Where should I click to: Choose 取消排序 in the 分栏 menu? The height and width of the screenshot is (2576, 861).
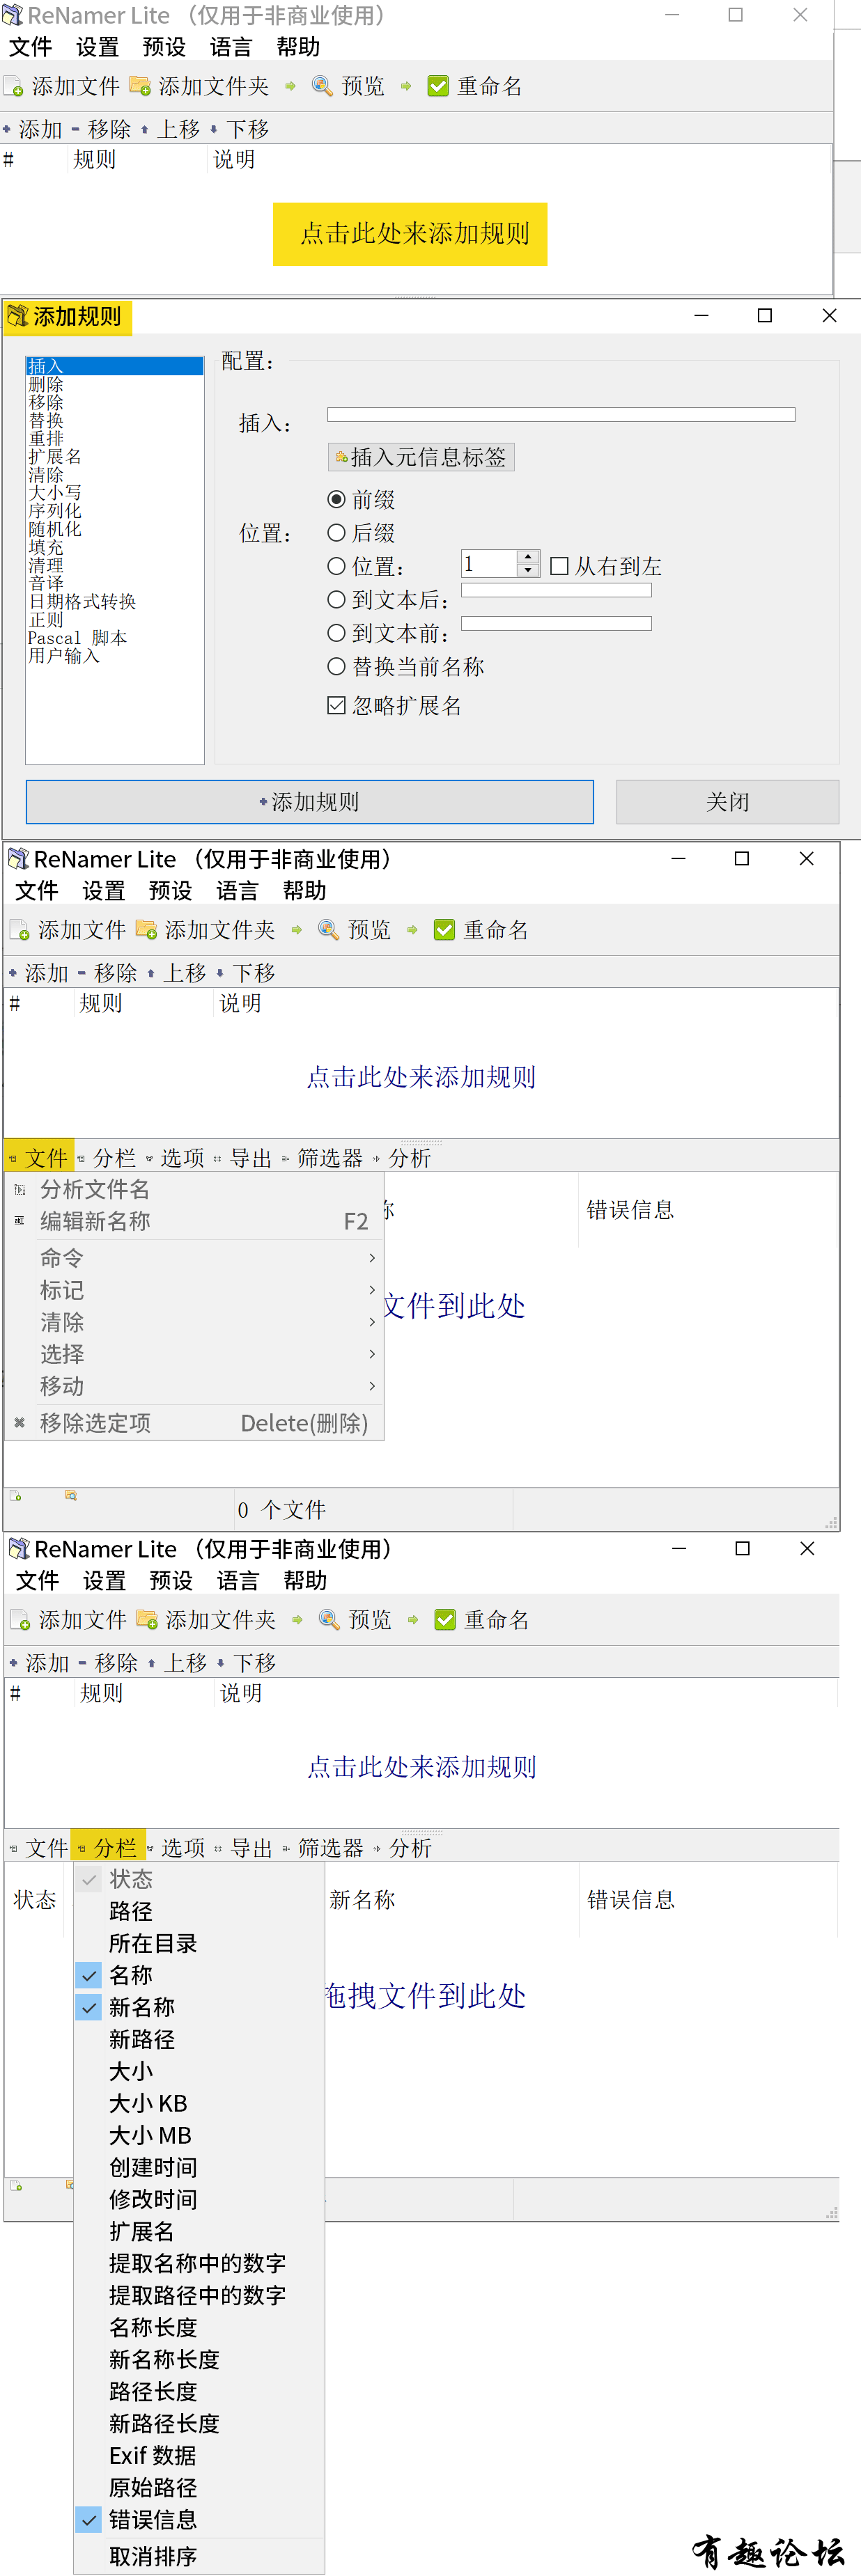click(x=199, y=2556)
